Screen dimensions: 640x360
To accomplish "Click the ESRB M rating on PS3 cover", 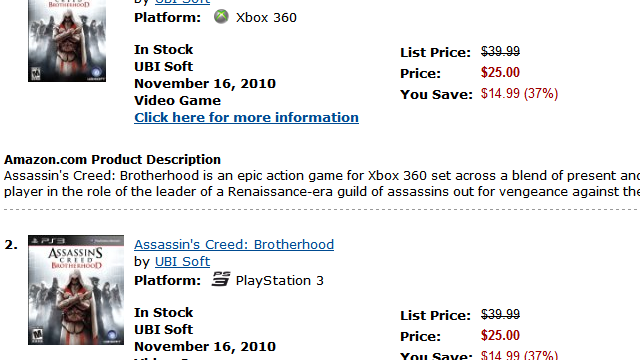I will point(37,336).
